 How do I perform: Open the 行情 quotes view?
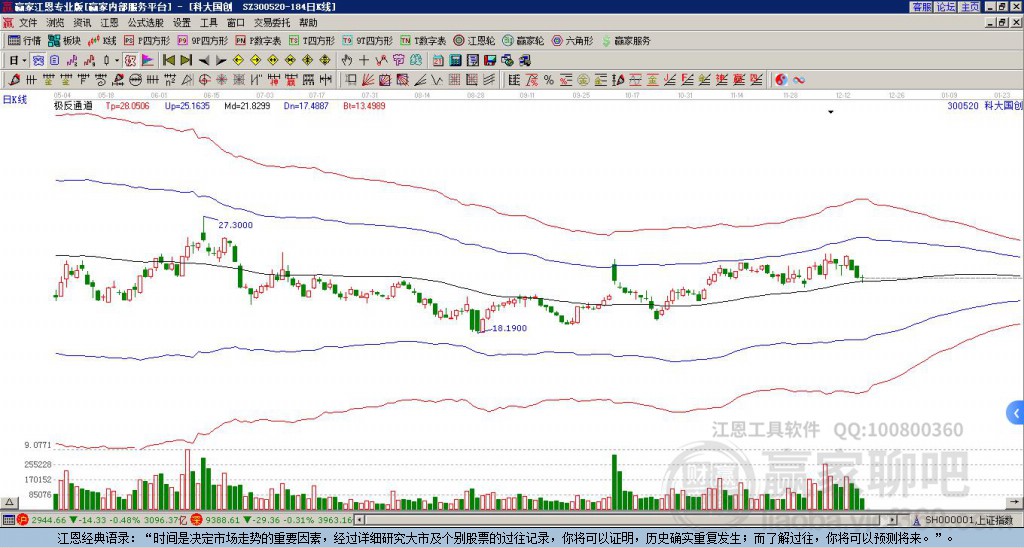pos(24,41)
